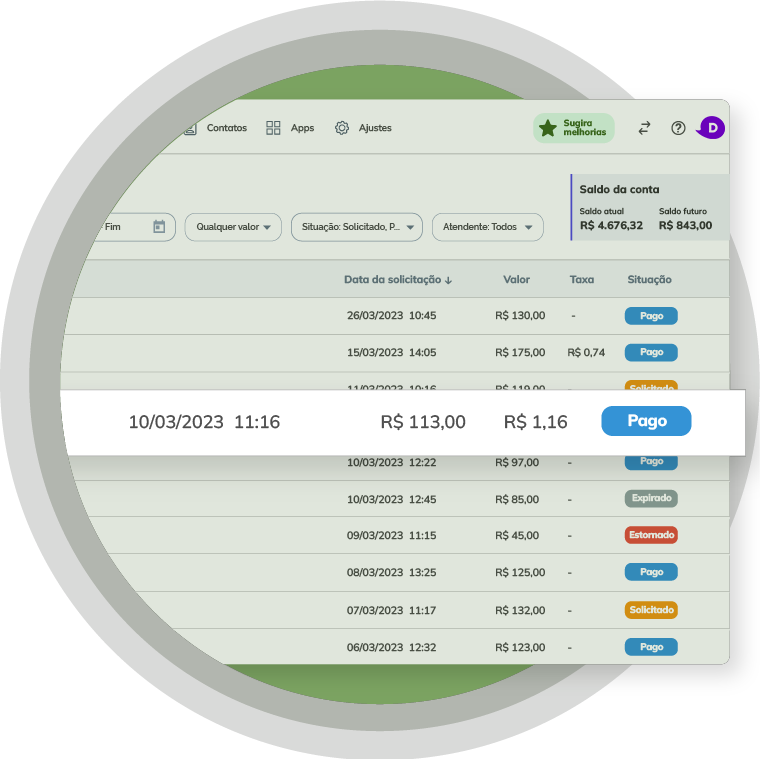Open the Contatos menu item
The width and height of the screenshot is (760, 759).
pos(226,128)
